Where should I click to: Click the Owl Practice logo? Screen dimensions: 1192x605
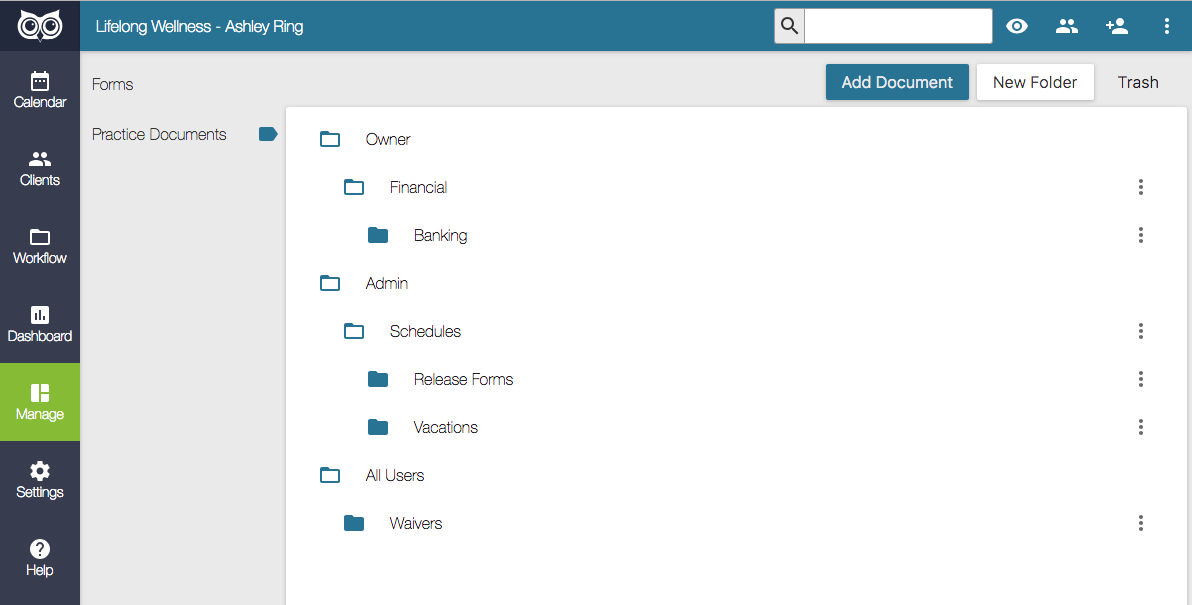40,25
